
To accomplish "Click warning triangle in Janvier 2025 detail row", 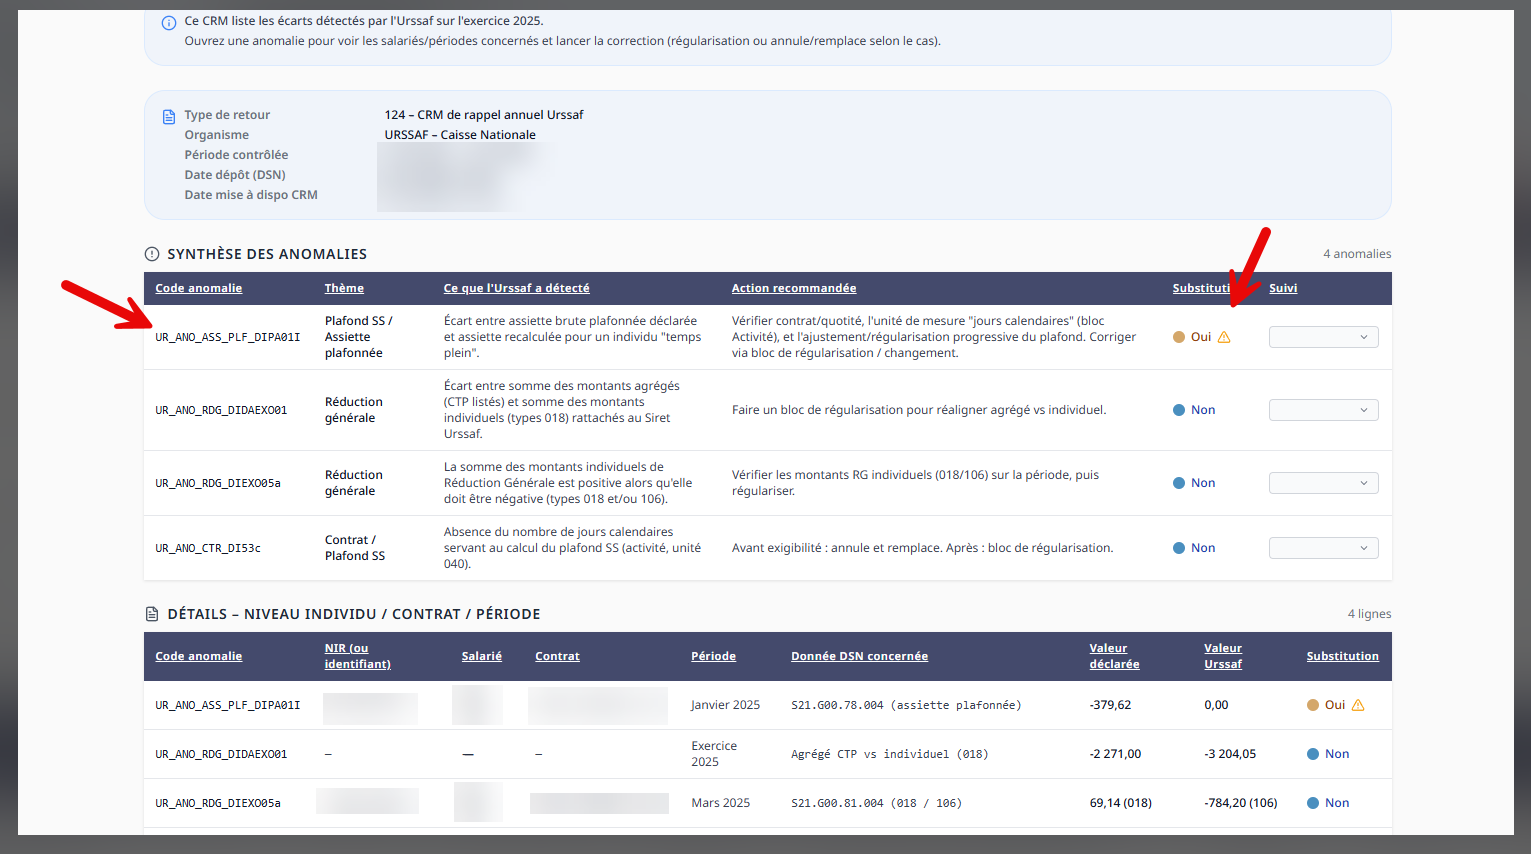I will tap(1358, 705).
